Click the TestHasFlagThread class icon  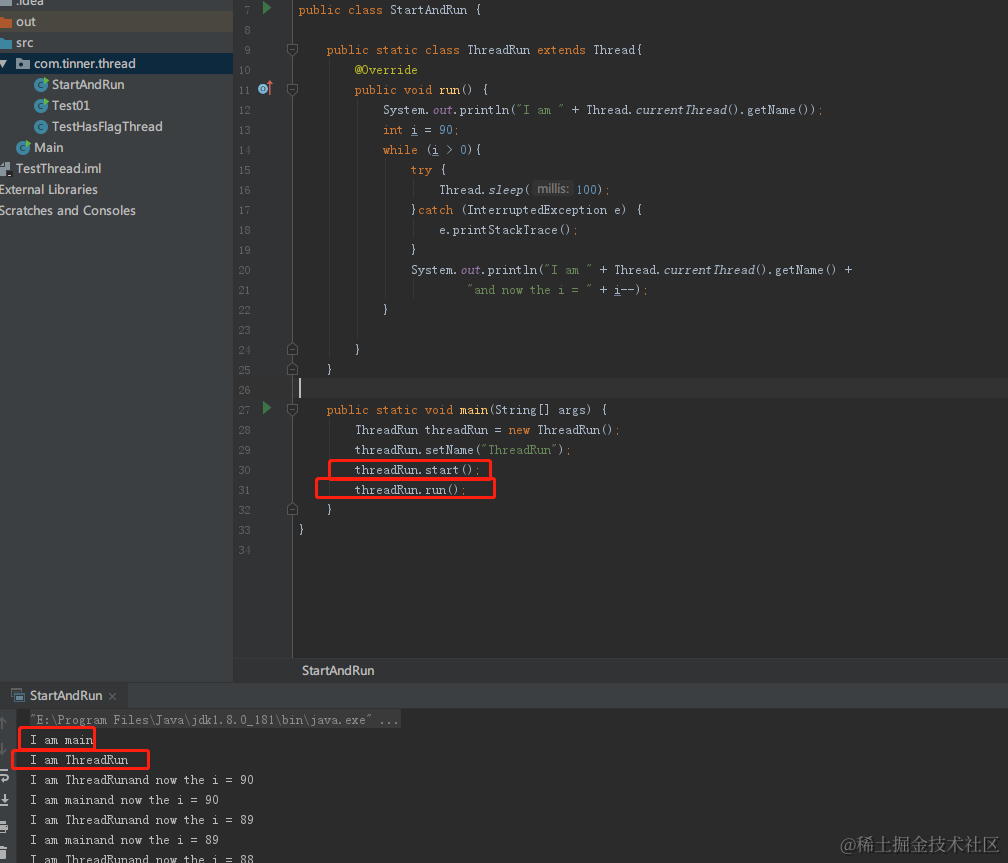pyautogui.click(x=41, y=127)
